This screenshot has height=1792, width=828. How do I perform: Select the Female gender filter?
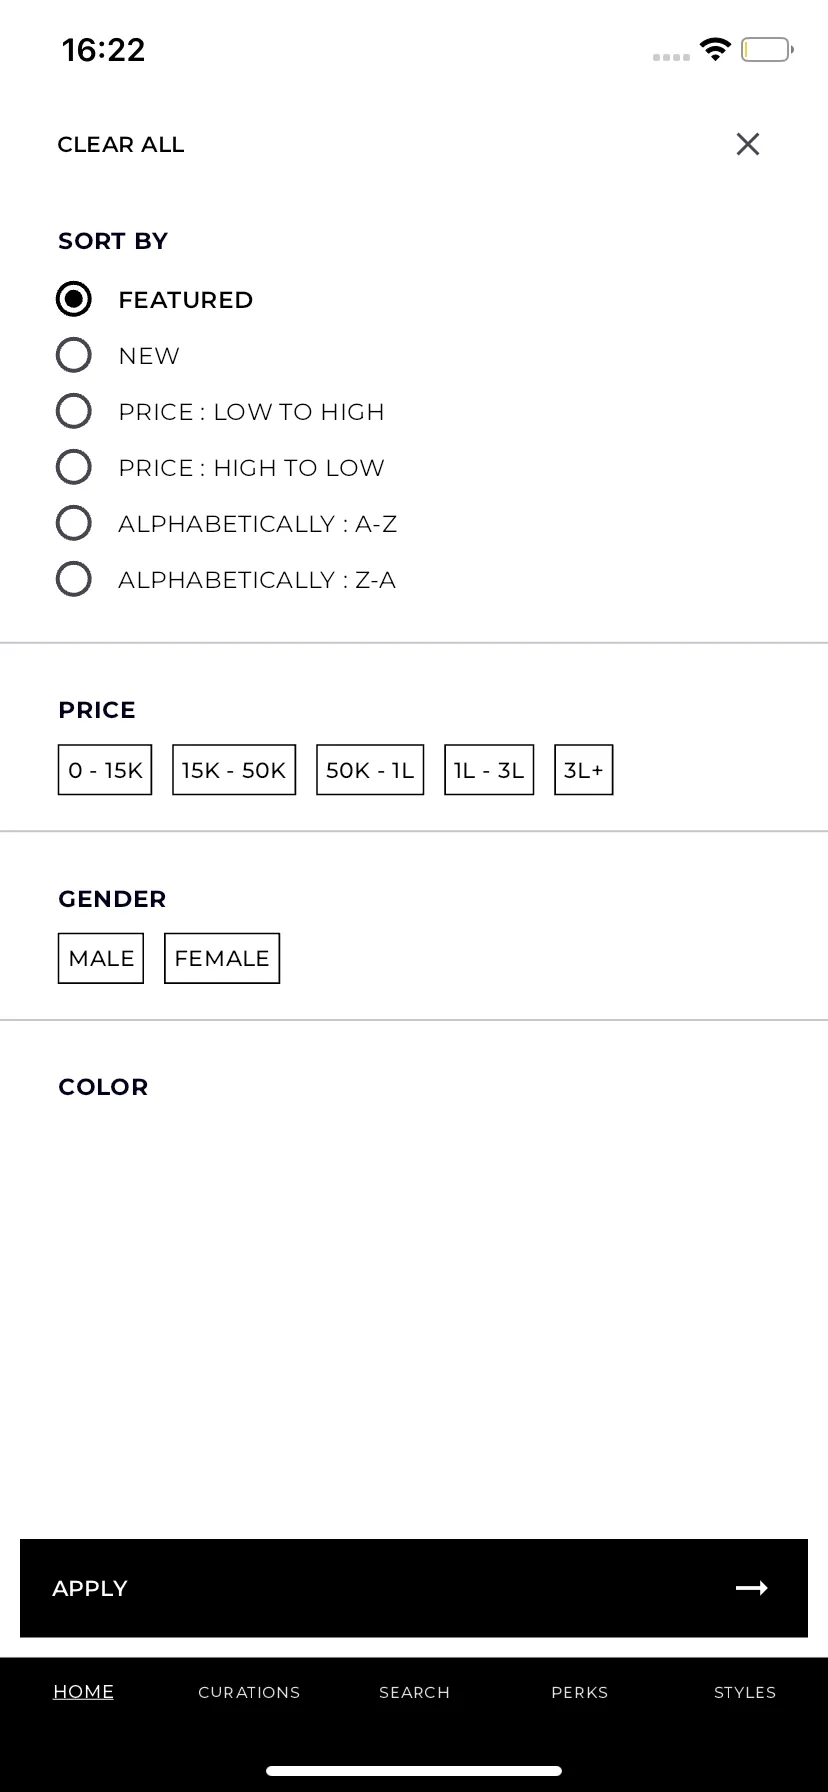[x=222, y=958]
